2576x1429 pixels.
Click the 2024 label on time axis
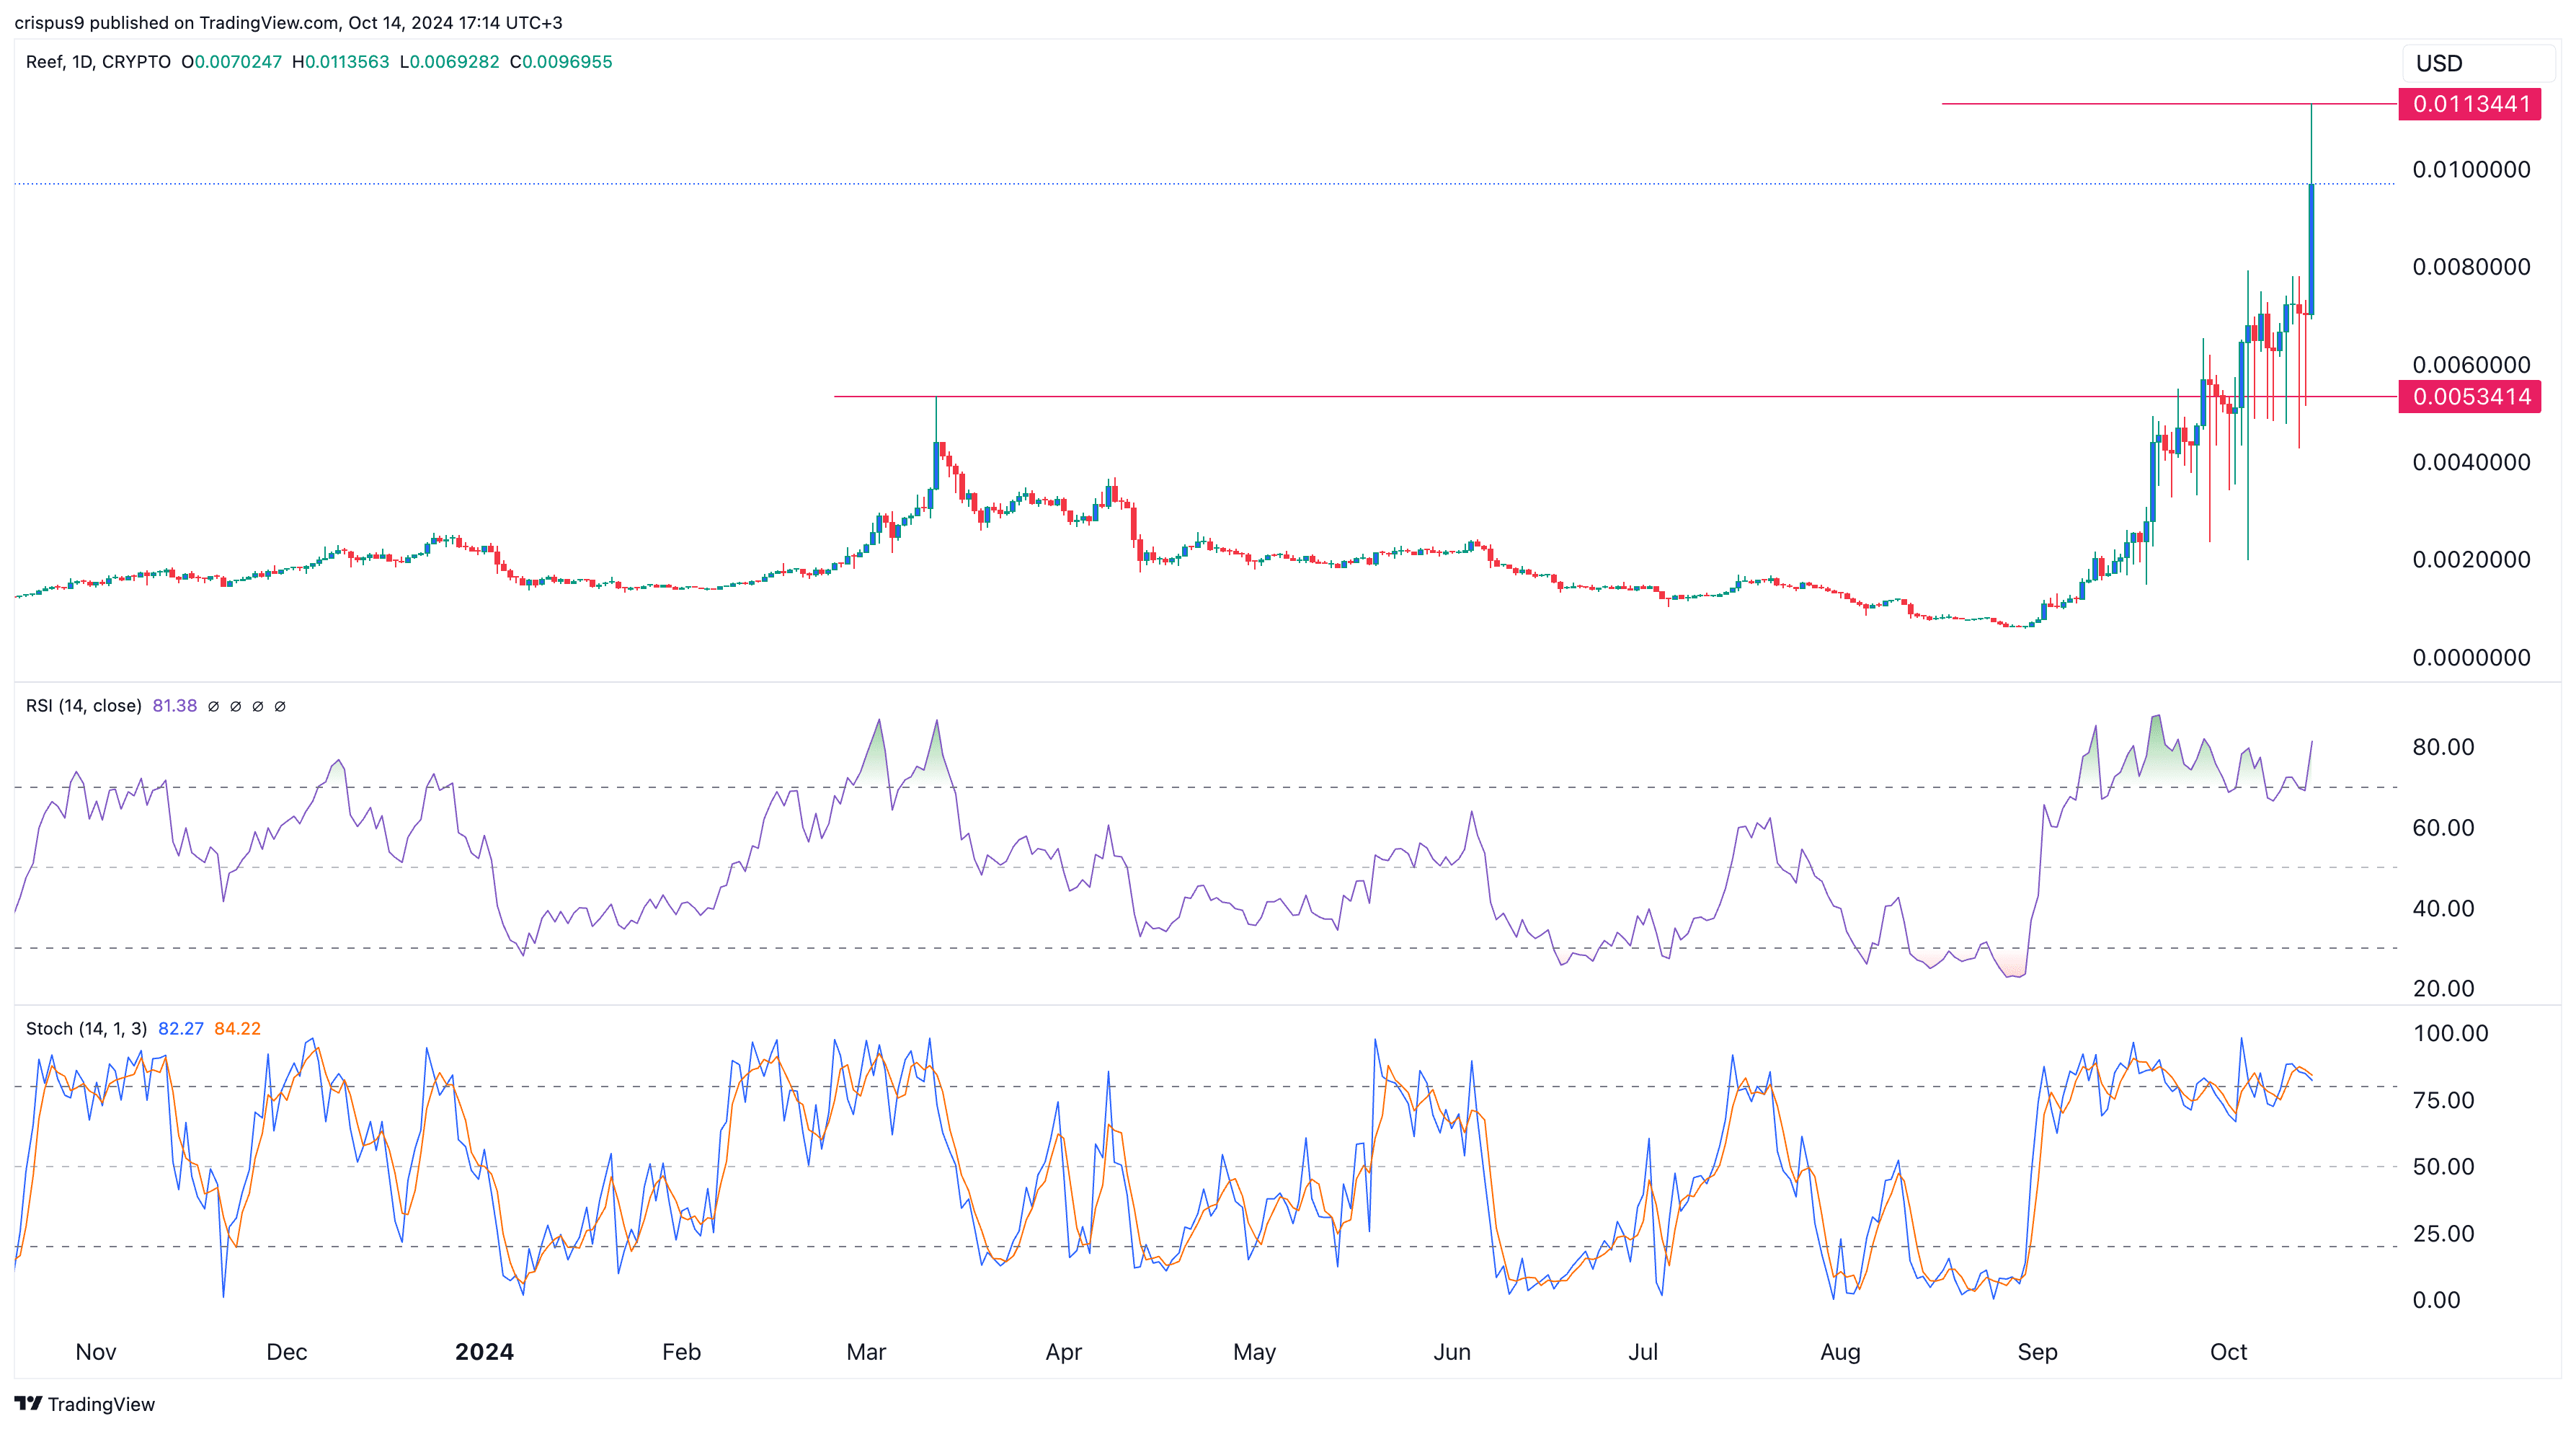(x=484, y=1352)
